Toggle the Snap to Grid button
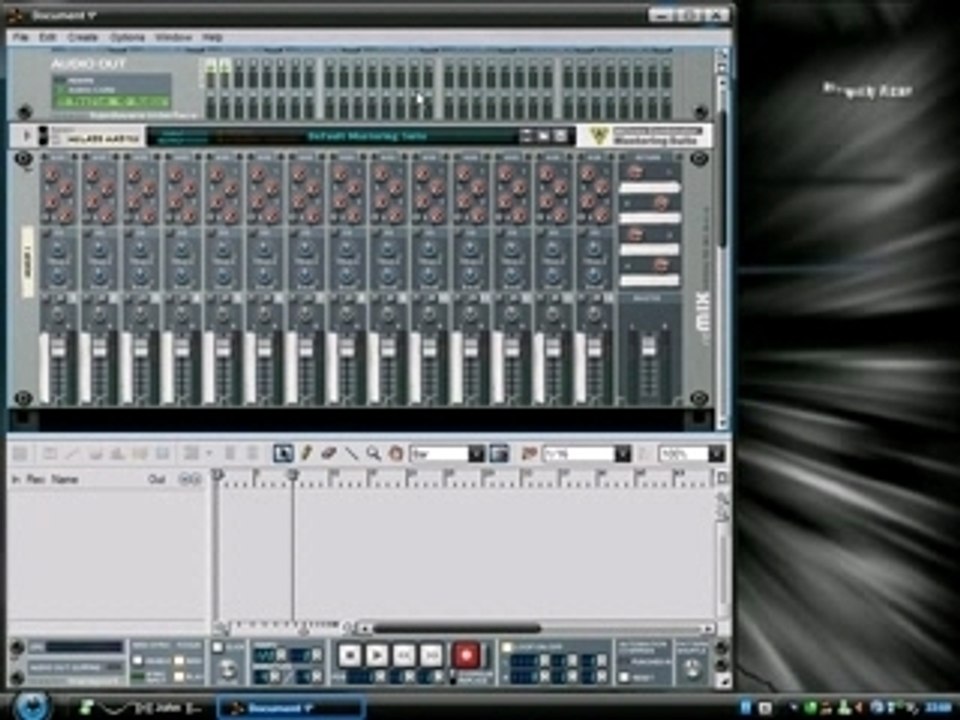960x720 pixels. [x=499, y=454]
